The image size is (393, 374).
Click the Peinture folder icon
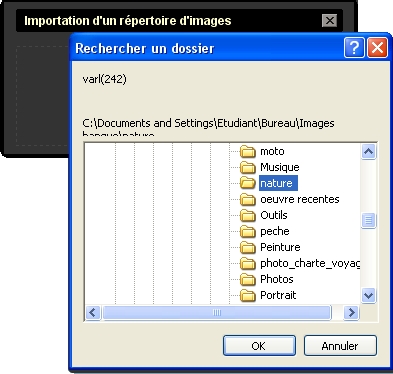click(248, 247)
